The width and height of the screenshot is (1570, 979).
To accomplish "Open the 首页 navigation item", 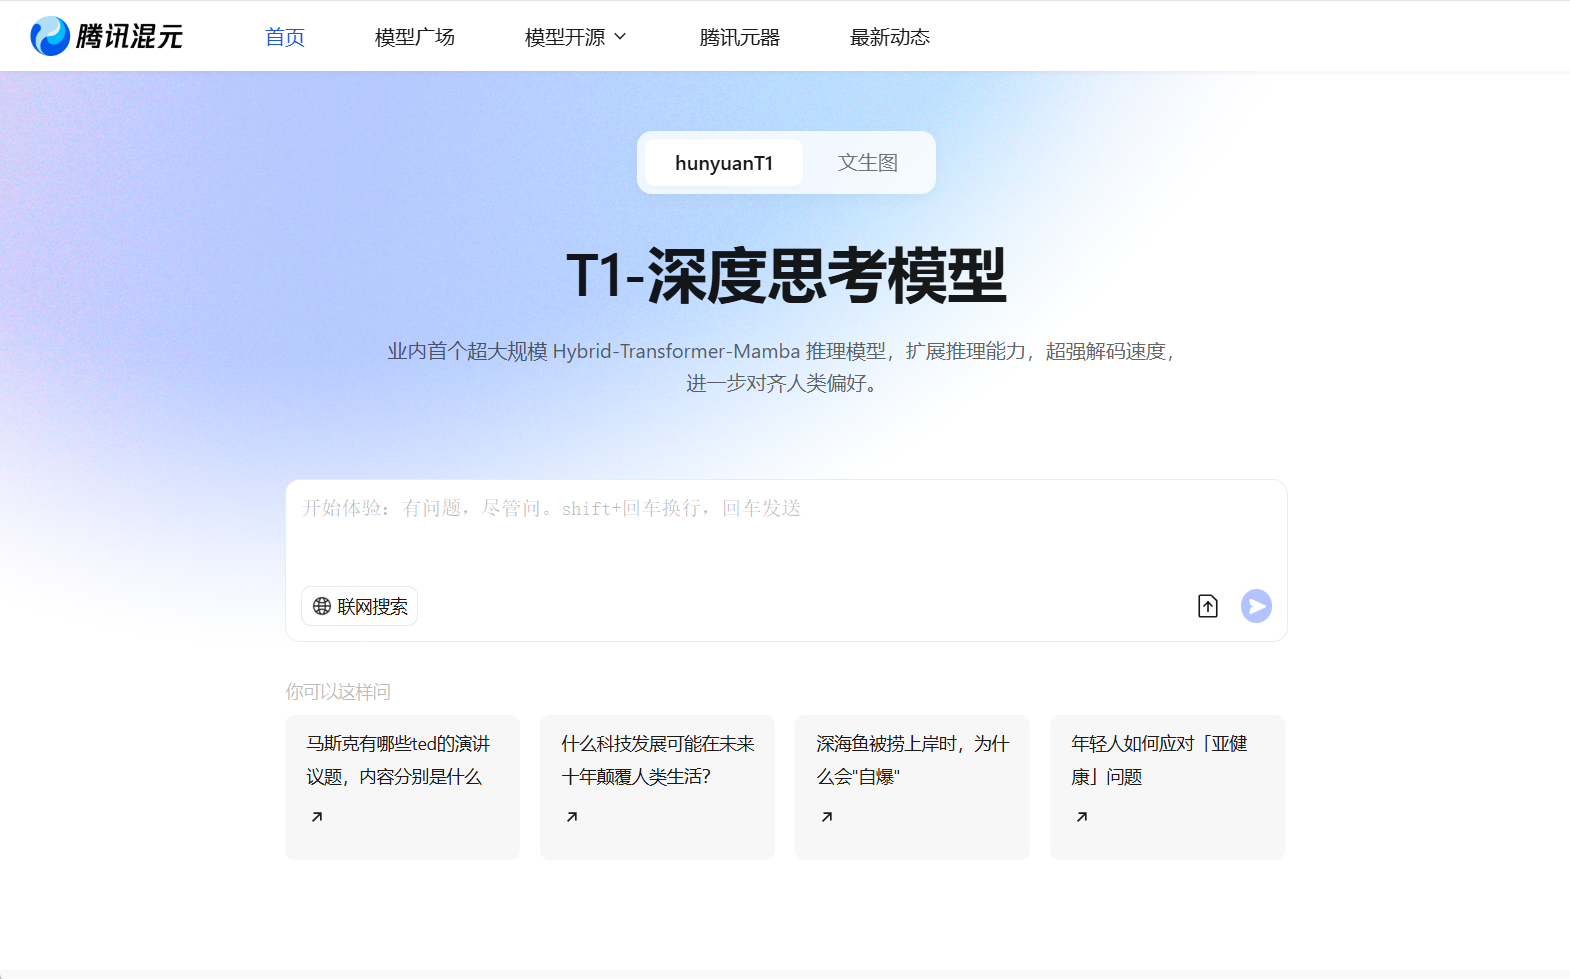I will point(284,37).
